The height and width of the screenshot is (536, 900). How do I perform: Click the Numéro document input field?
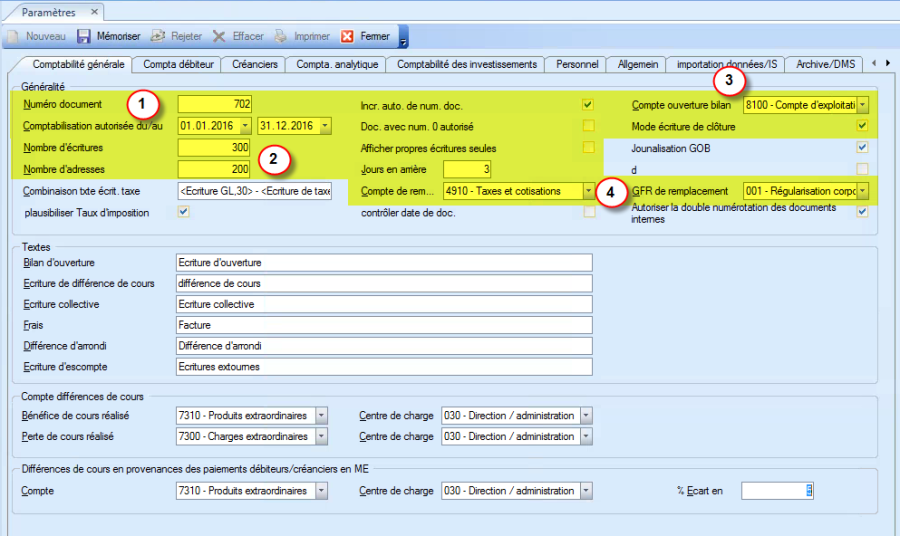[215, 104]
